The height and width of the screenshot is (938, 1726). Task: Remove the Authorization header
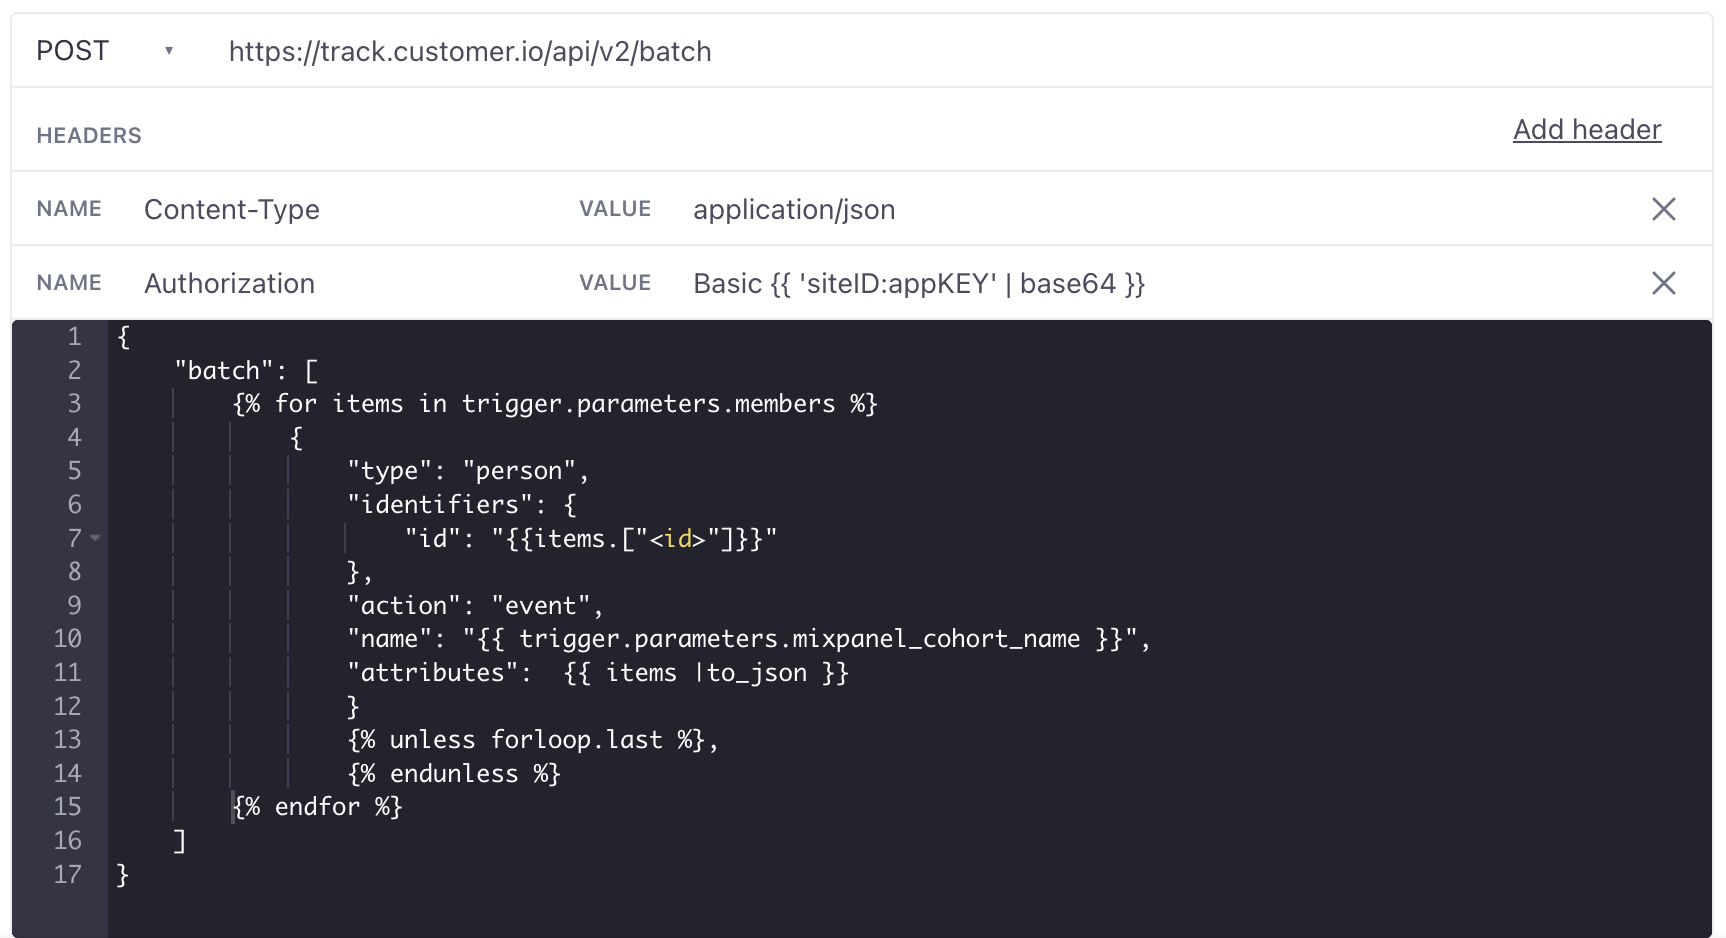click(1664, 283)
